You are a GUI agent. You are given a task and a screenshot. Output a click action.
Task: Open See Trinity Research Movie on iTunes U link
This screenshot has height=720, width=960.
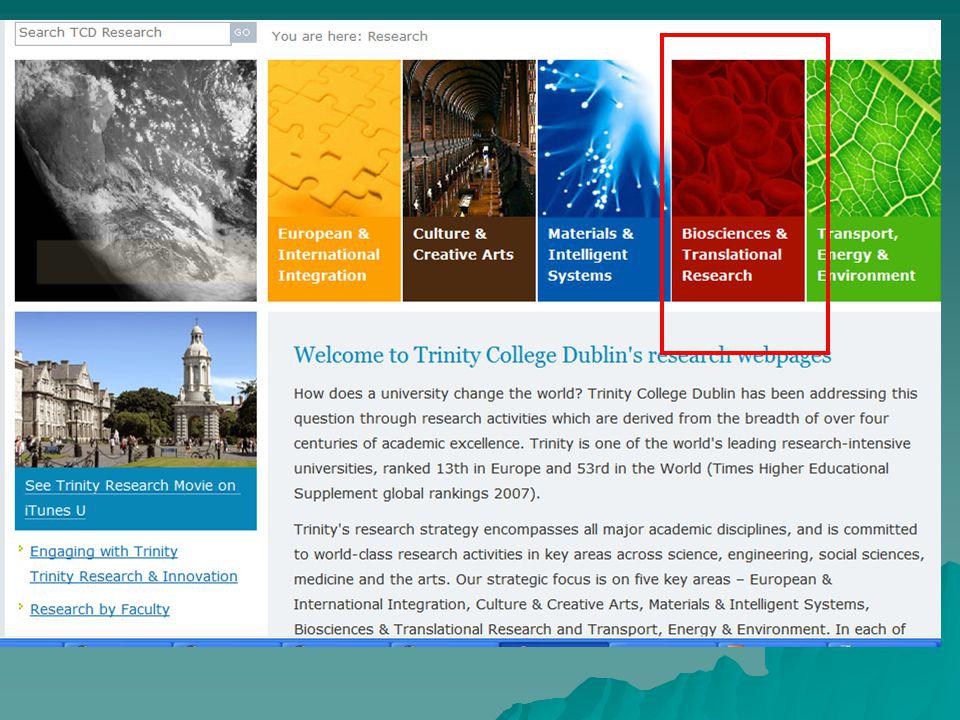pyautogui.click(x=130, y=498)
